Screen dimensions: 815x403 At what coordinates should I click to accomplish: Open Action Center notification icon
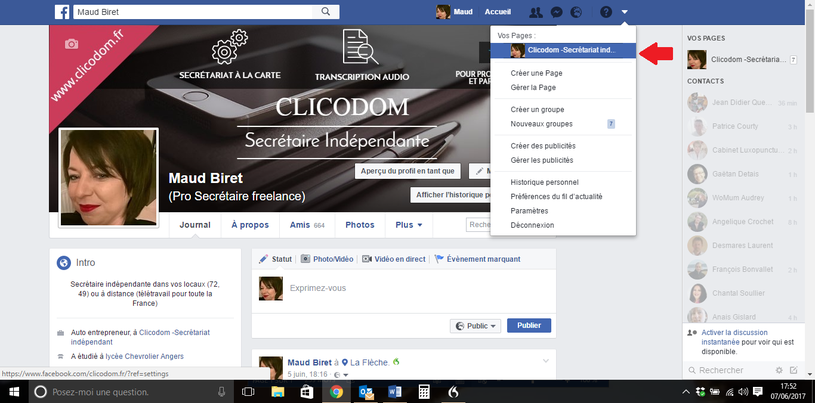(x=757, y=392)
